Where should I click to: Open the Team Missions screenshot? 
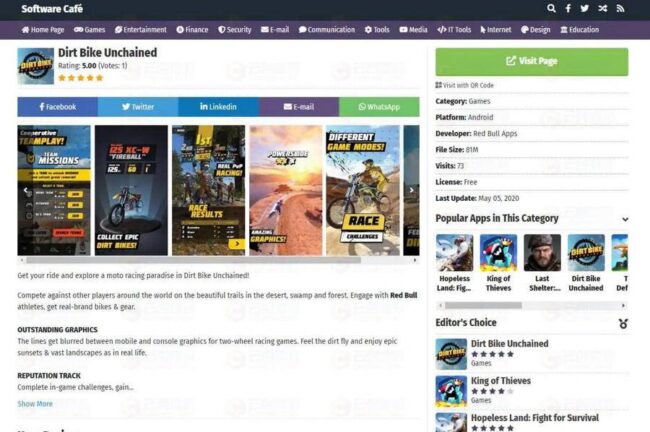point(54,190)
